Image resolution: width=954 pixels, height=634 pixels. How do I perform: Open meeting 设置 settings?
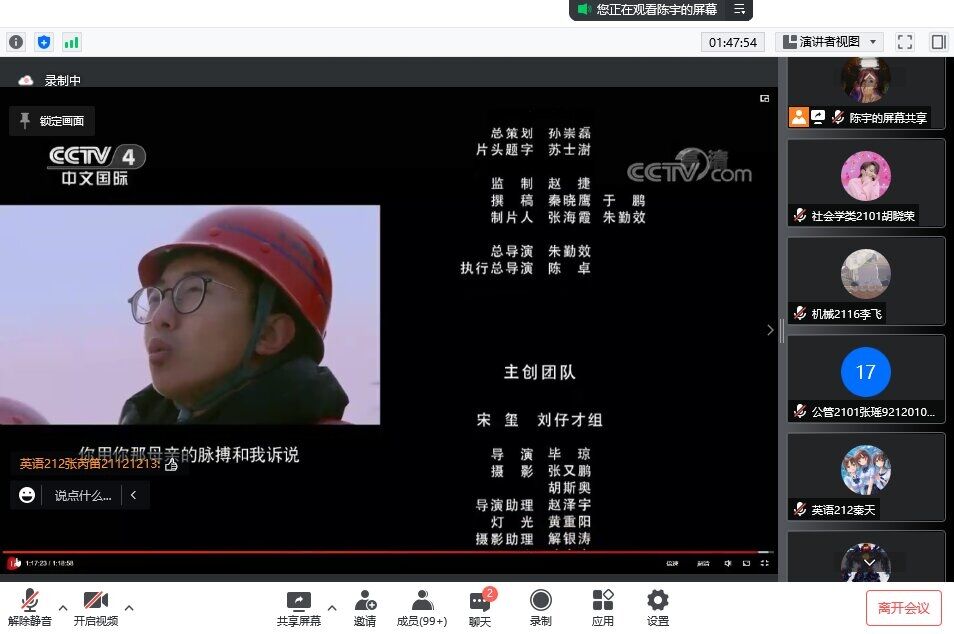tap(657, 607)
